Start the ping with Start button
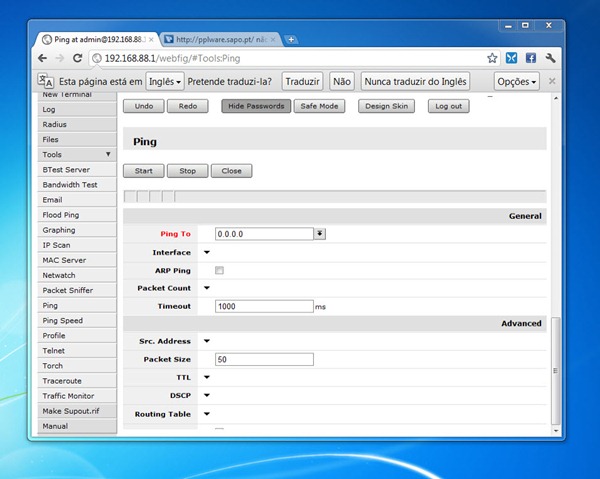The width and height of the screenshot is (600, 479). click(x=143, y=171)
